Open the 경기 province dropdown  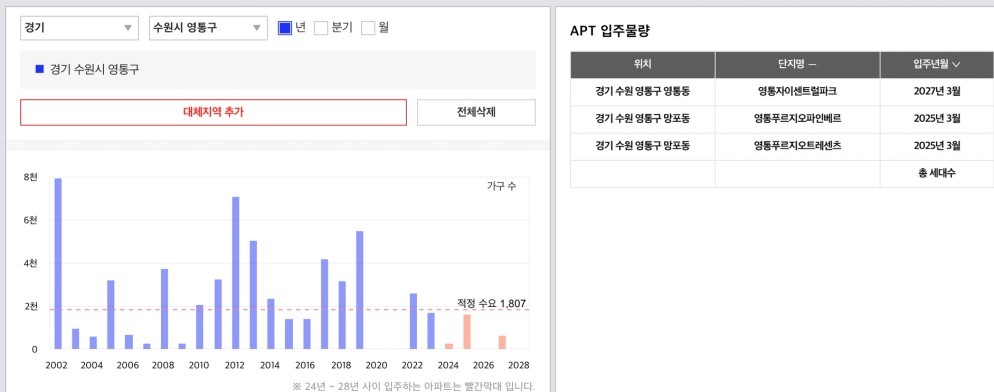pyautogui.click(x=79, y=28)
